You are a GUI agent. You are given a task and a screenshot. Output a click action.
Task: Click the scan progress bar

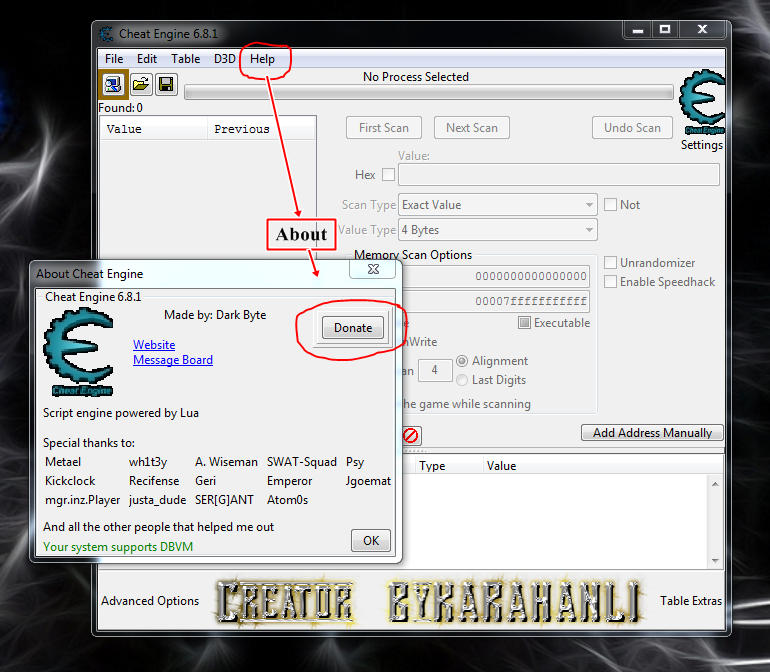(x=428, y=93)
